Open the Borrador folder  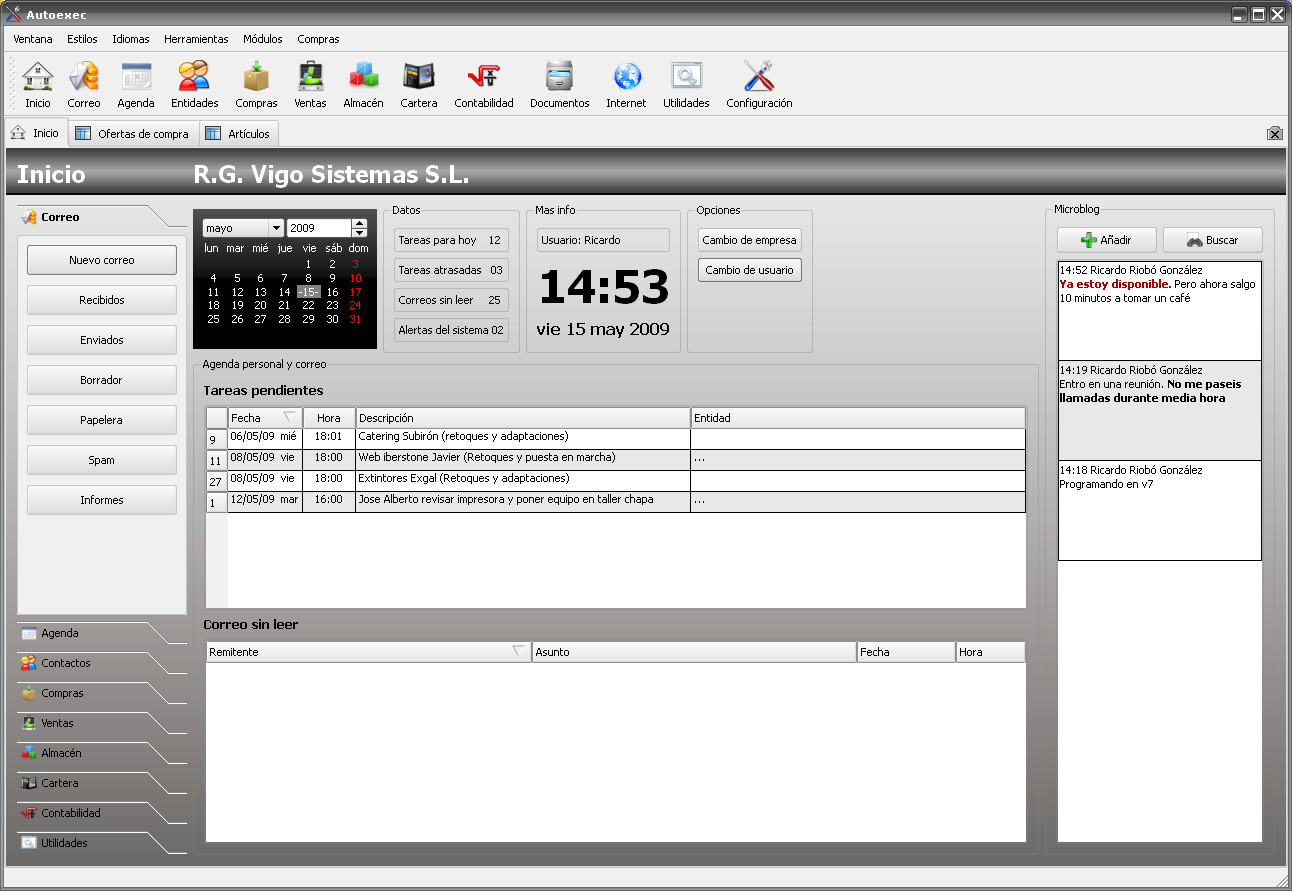tap(102, 380)
